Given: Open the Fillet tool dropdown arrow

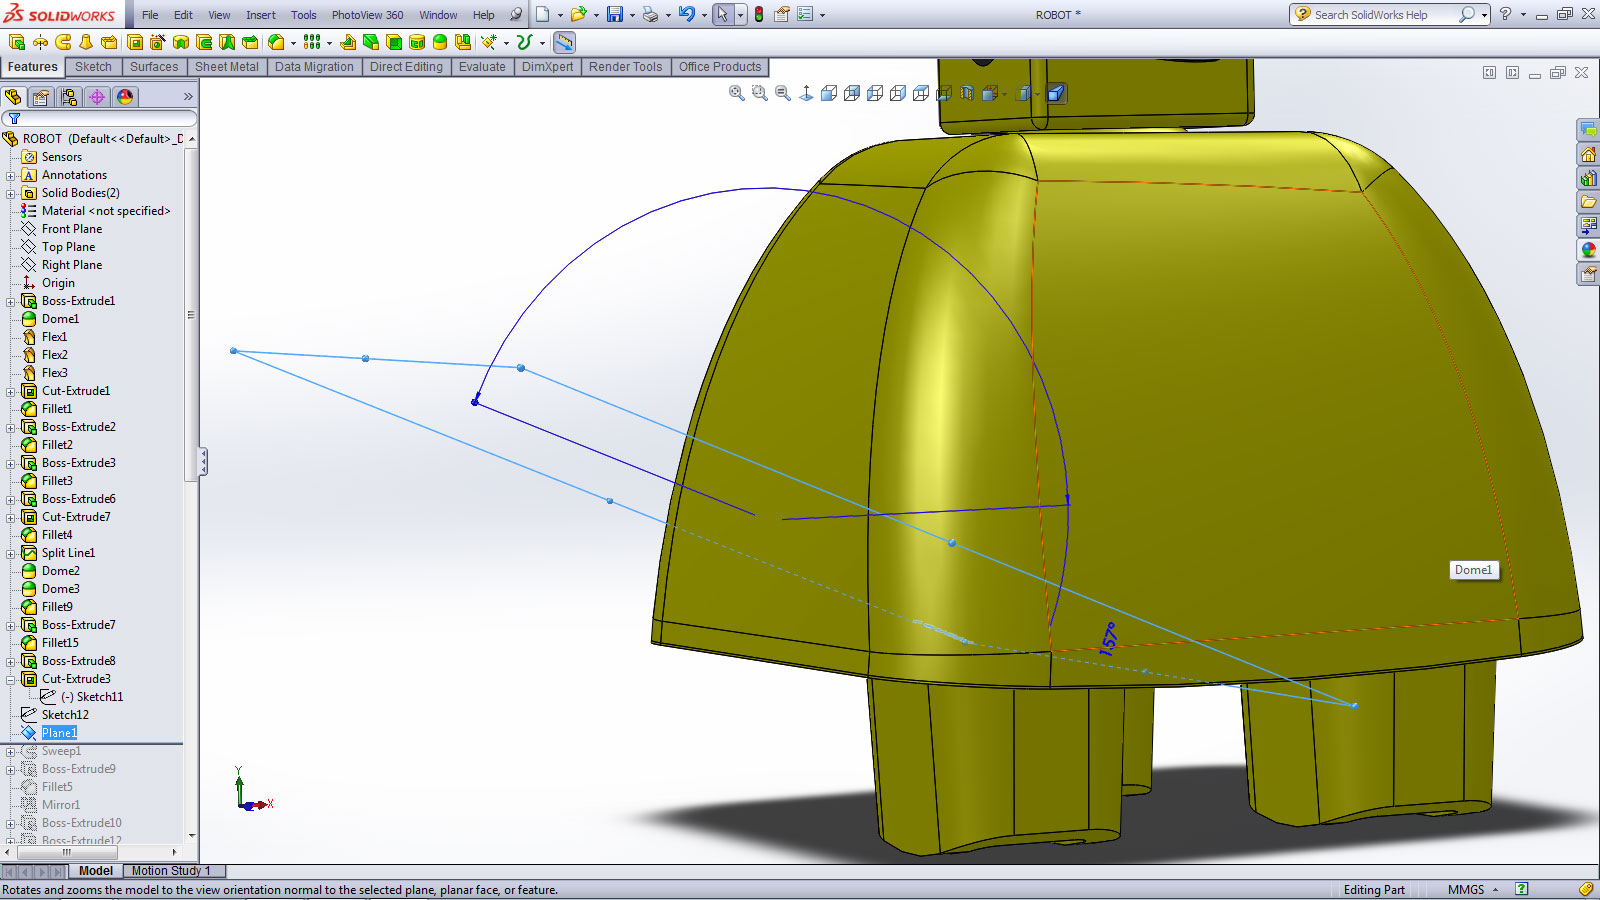Looking at the screenshot, I should [293, 43].
